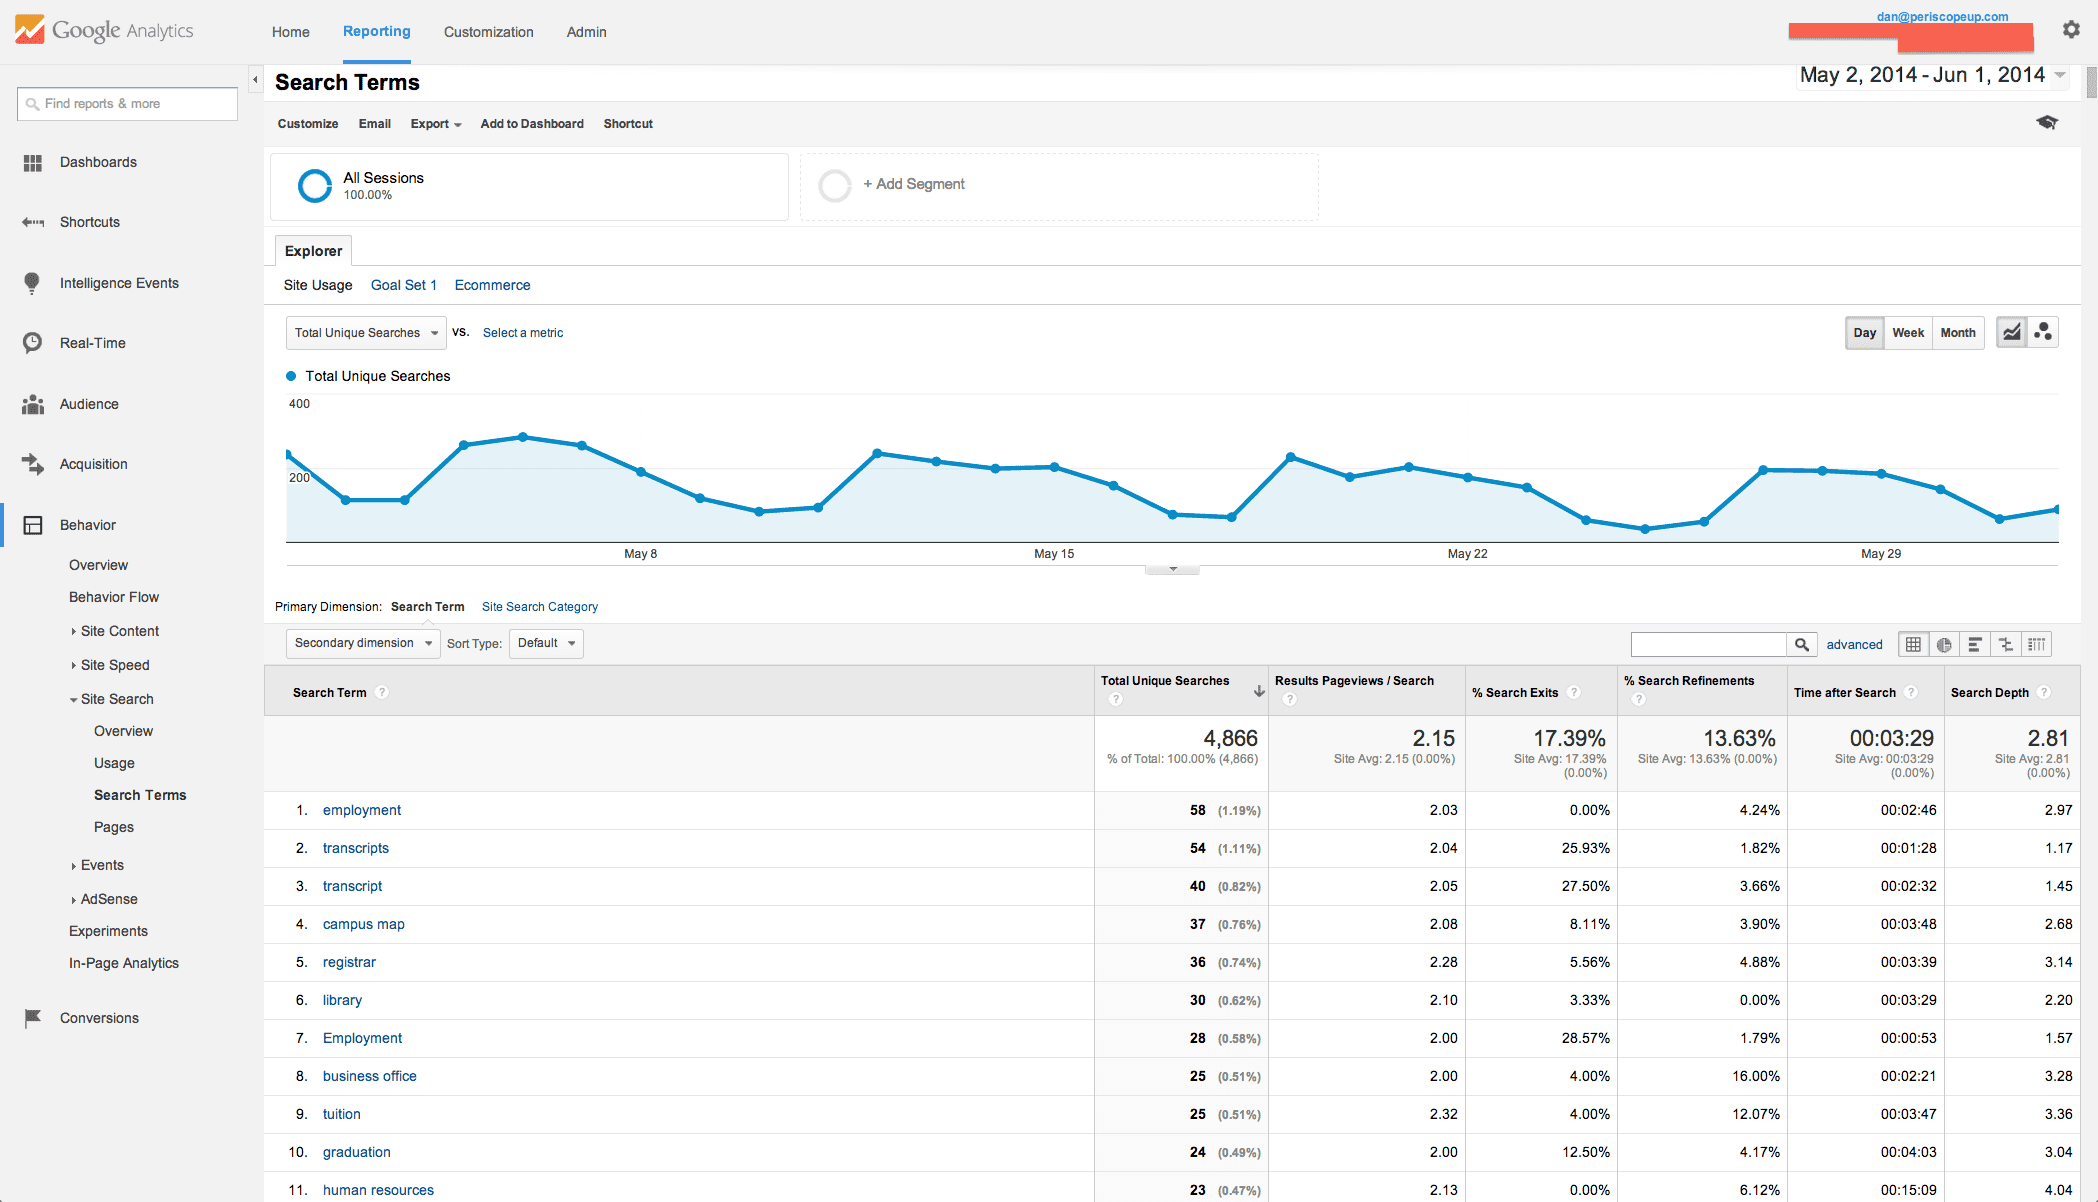2098x1202 pixels.
Task: Open the Admin tab
Action: 586,32
